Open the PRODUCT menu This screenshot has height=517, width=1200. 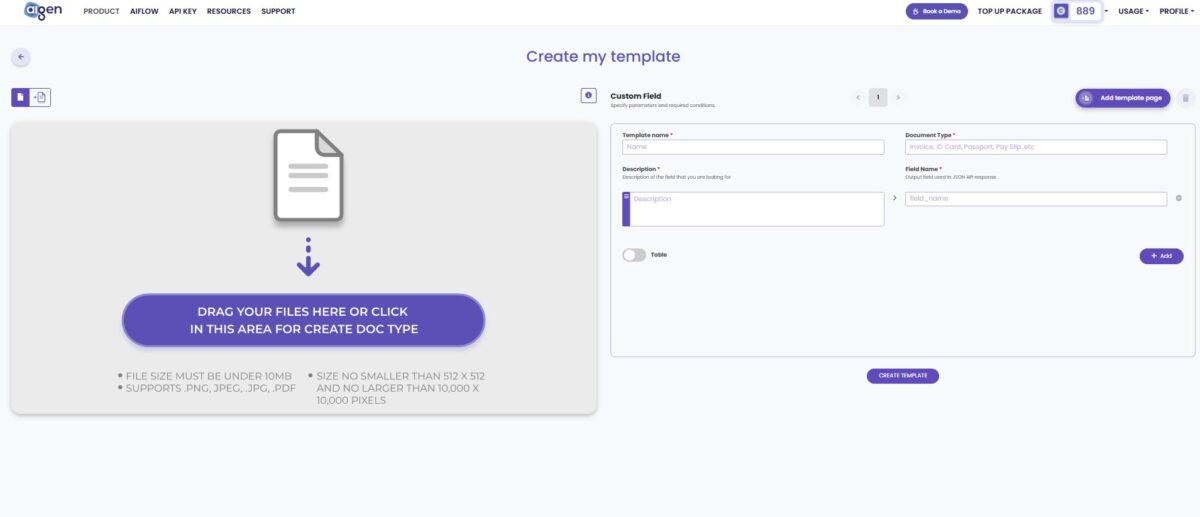[102, 11]
